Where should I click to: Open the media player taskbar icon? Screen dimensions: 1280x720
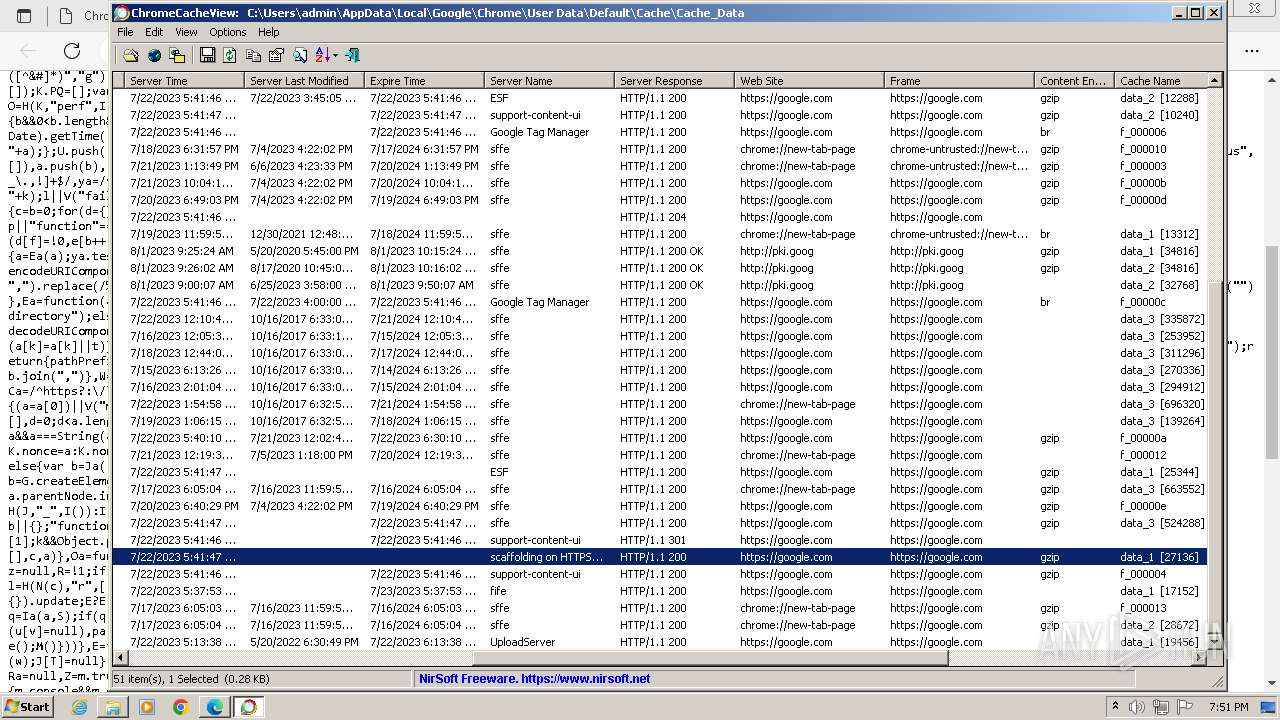[147, 707]
